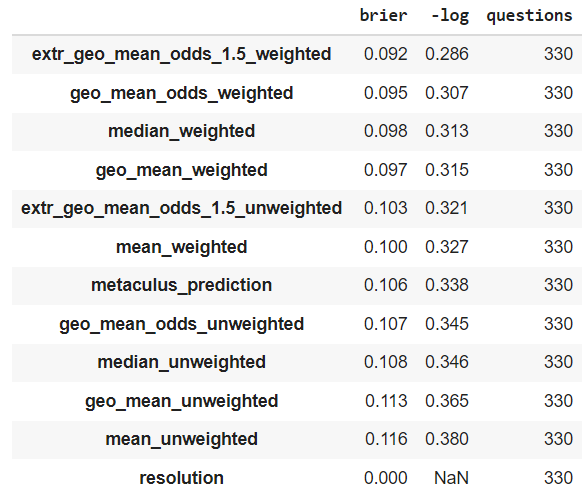Screen dimensions: 588x503
Task: Select the metaculus_prediction row label
Action: [182, 285]
